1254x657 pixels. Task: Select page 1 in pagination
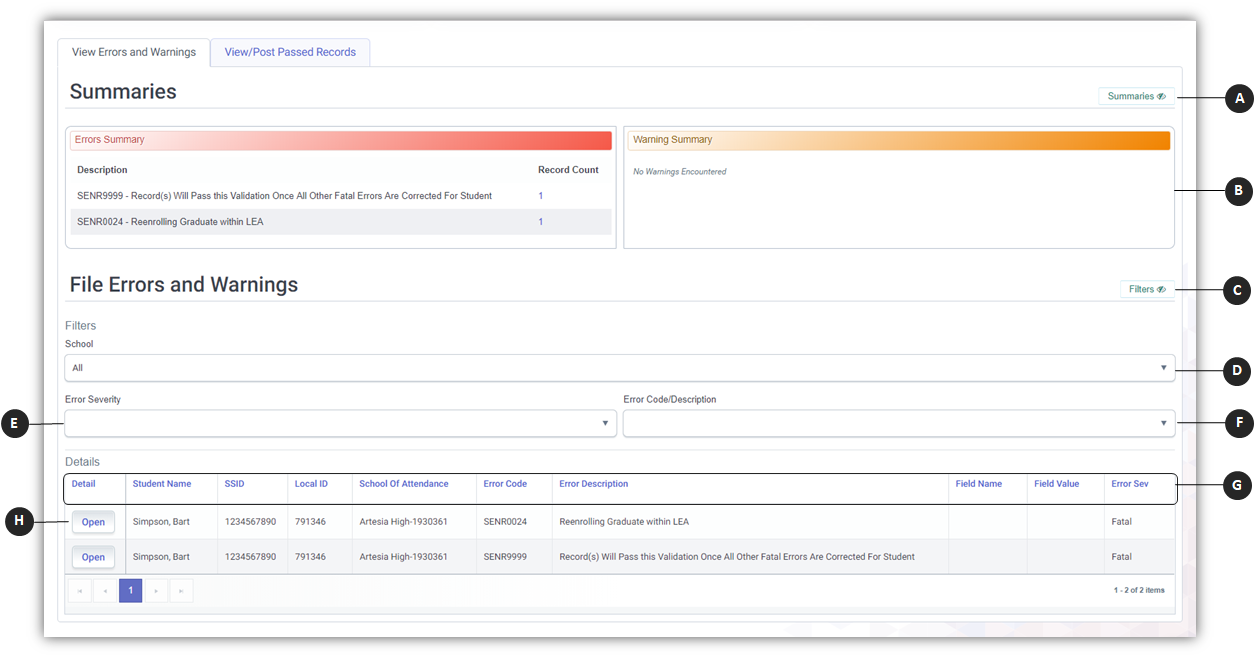(130, 591)
